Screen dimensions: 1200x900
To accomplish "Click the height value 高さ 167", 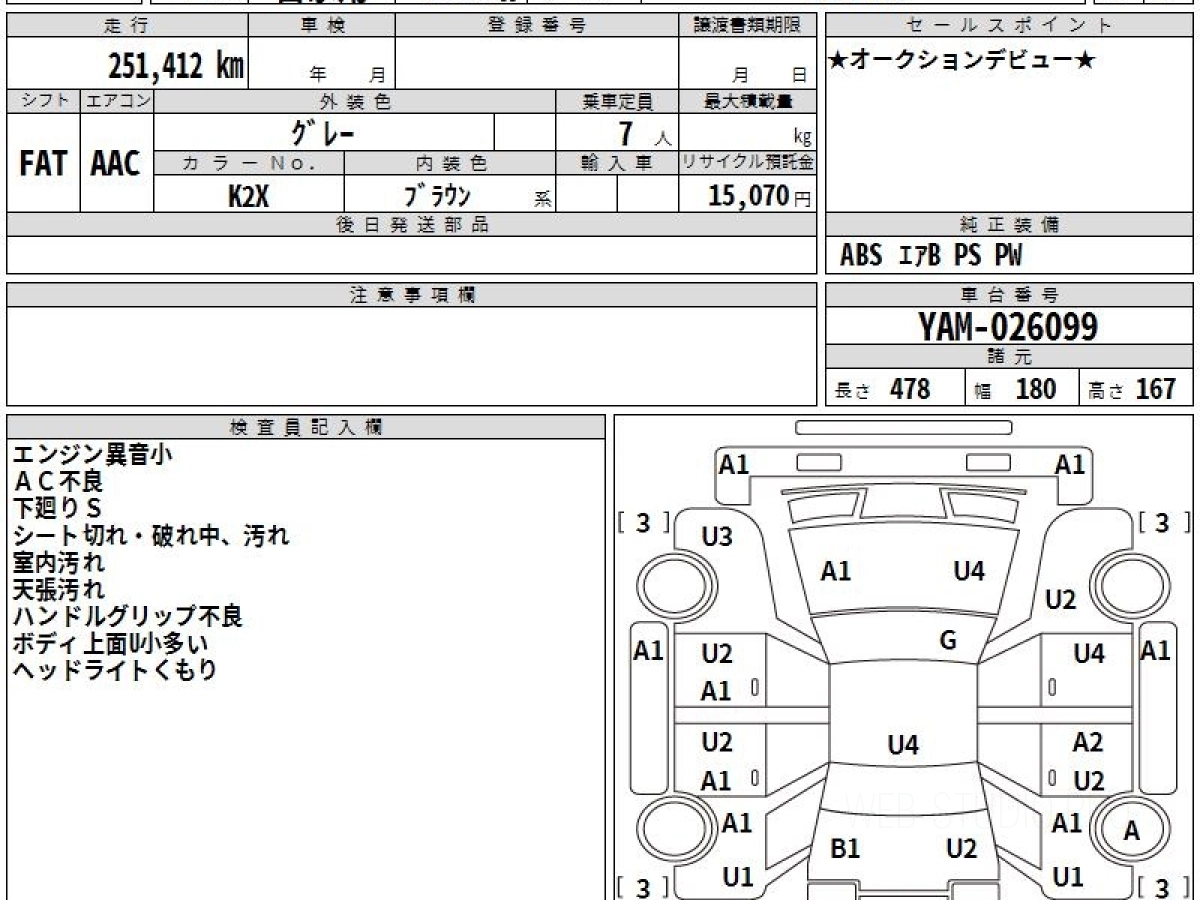I will click(x=1133, y=389).
